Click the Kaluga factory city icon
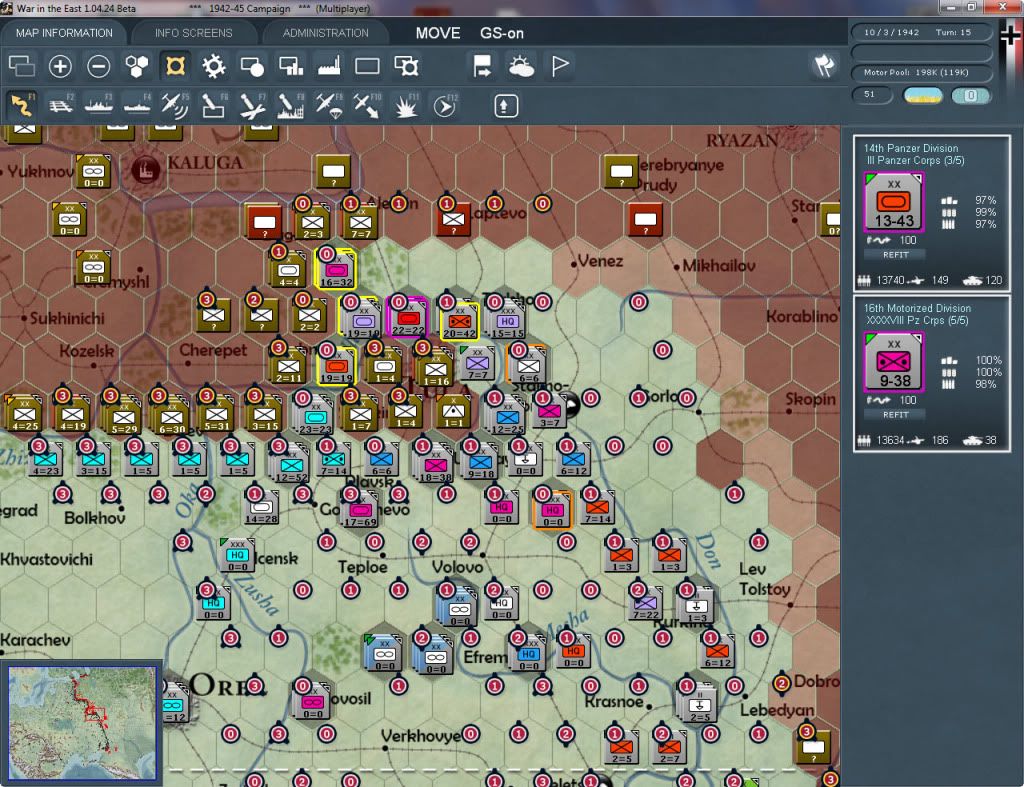Viewport: 1024px width, 787px height. (x=145, y=169)
